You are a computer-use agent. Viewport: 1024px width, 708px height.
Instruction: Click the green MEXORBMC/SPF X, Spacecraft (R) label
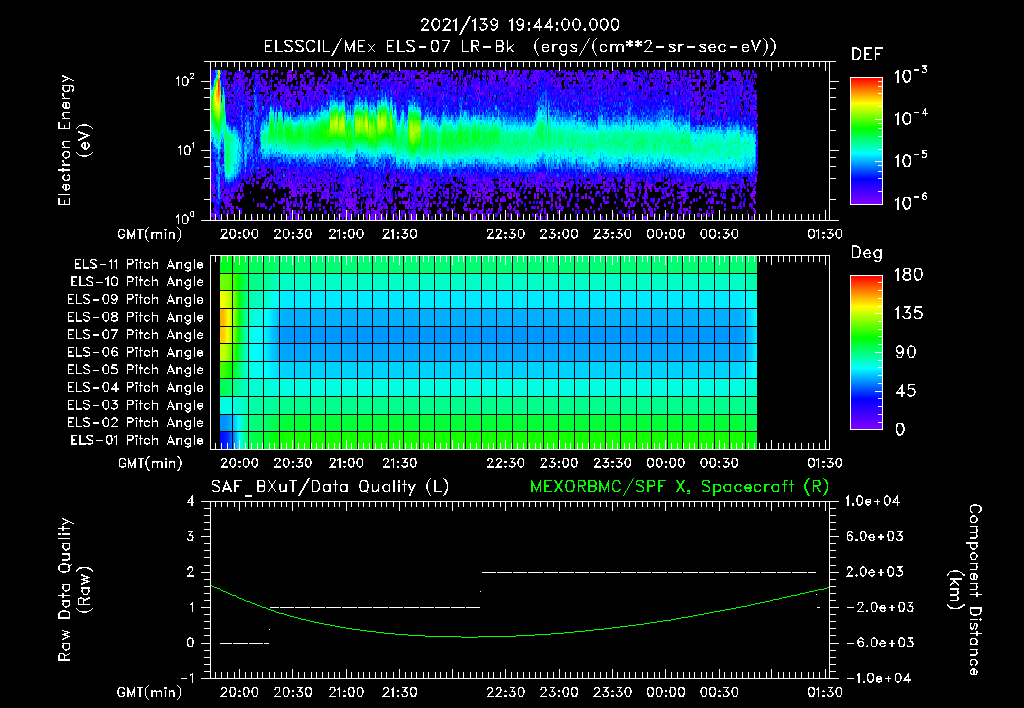pos(679,487)
